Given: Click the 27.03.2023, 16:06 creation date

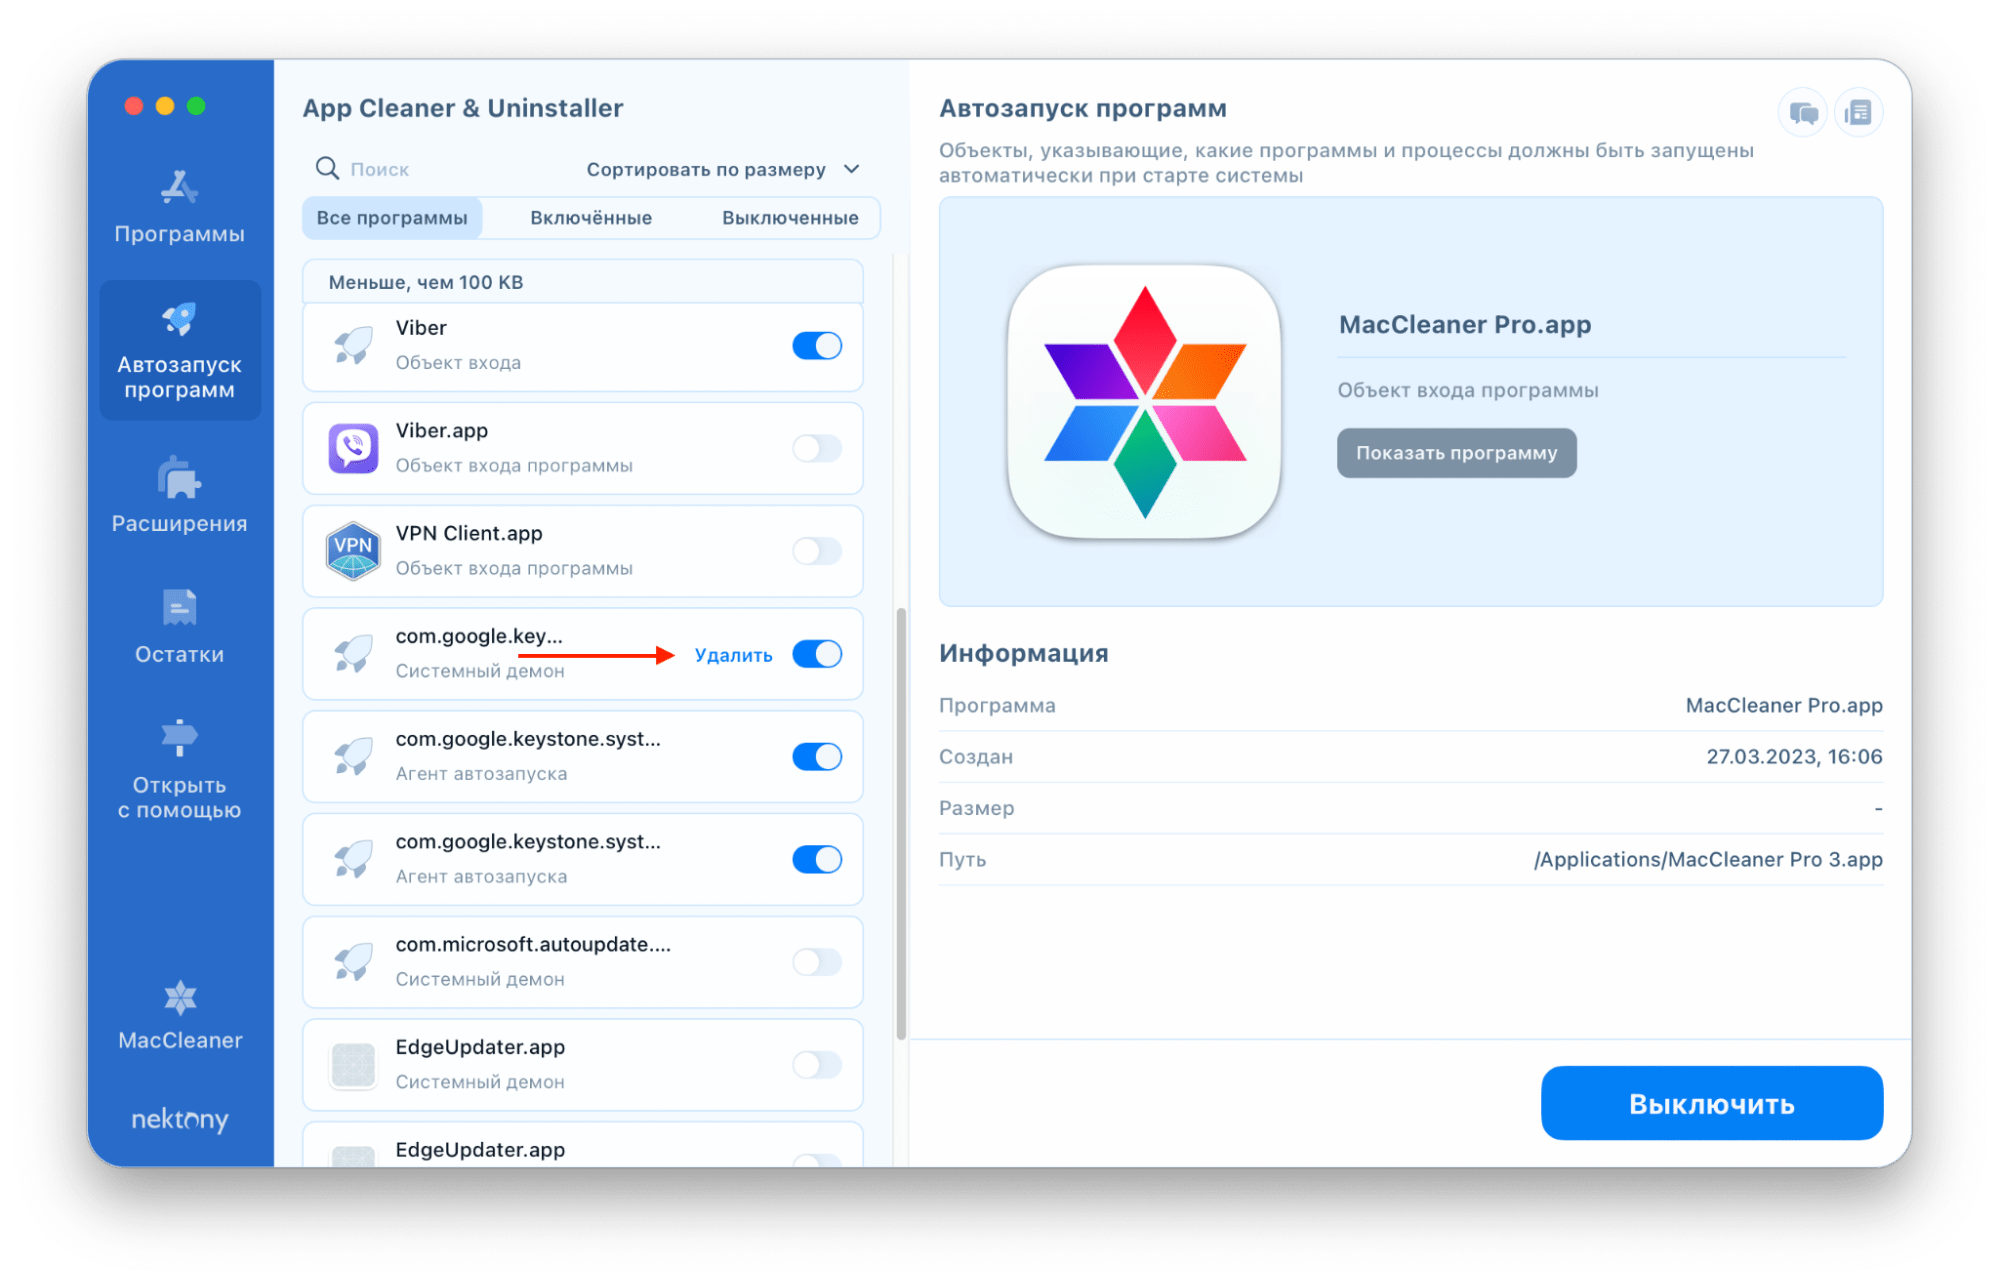Looking at the screenshot, I should (1794, 757).
